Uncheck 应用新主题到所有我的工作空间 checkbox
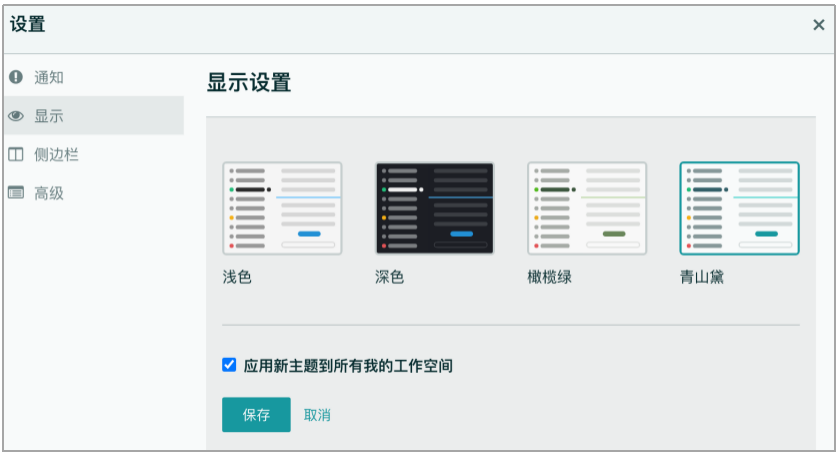Screen dimensions: 840x456 point(229,365)
